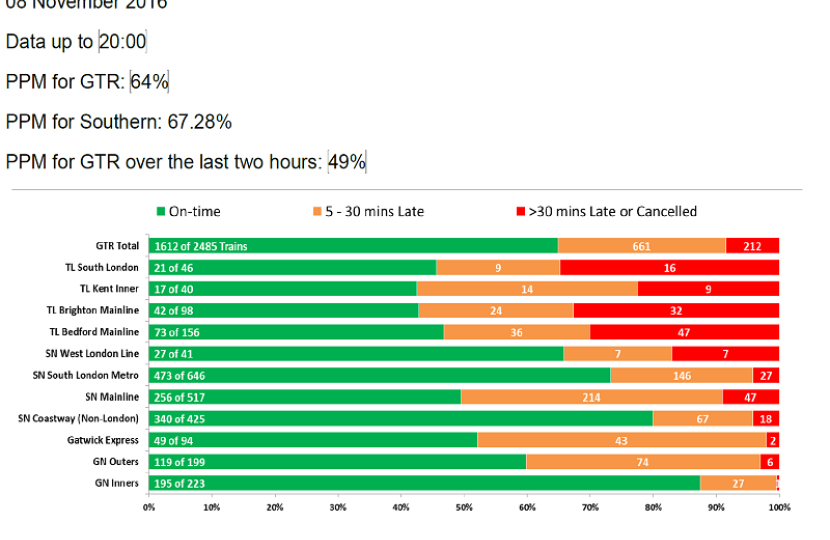This screenshot has height=540, width=830.
Task: Select the 195 of 223 GN Inners bar
Action: pyautogui.click(x=425, y=483)
